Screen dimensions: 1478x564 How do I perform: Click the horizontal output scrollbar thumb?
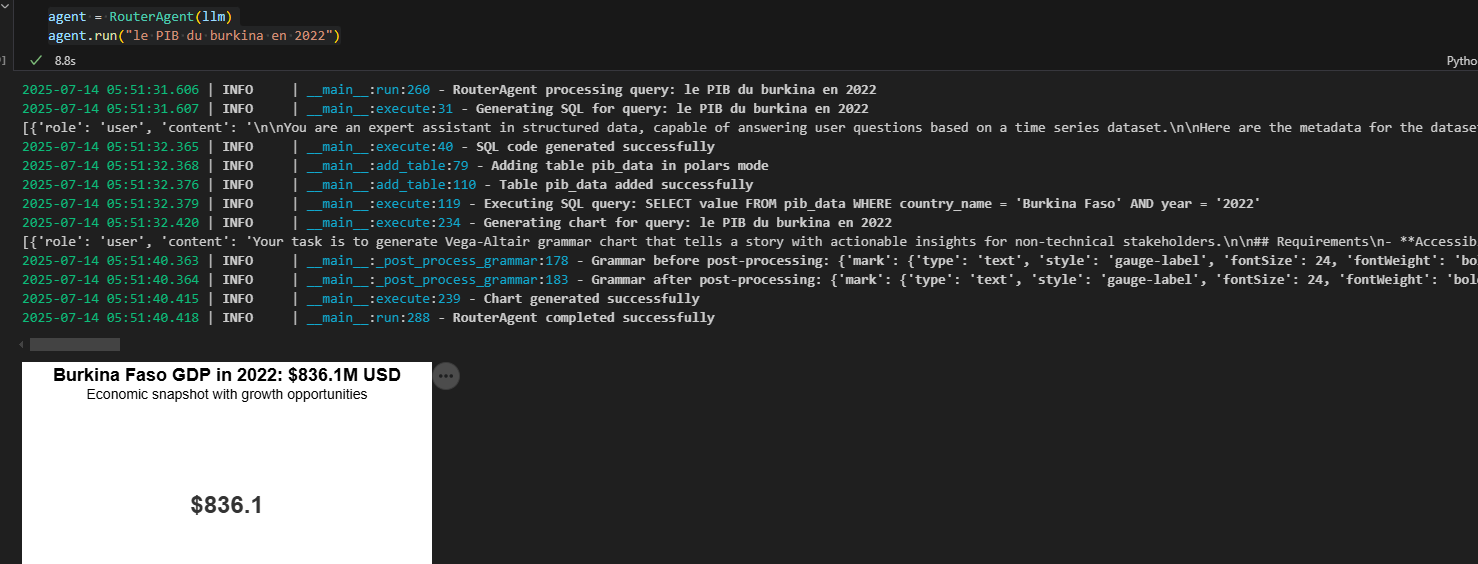(75, 344)
